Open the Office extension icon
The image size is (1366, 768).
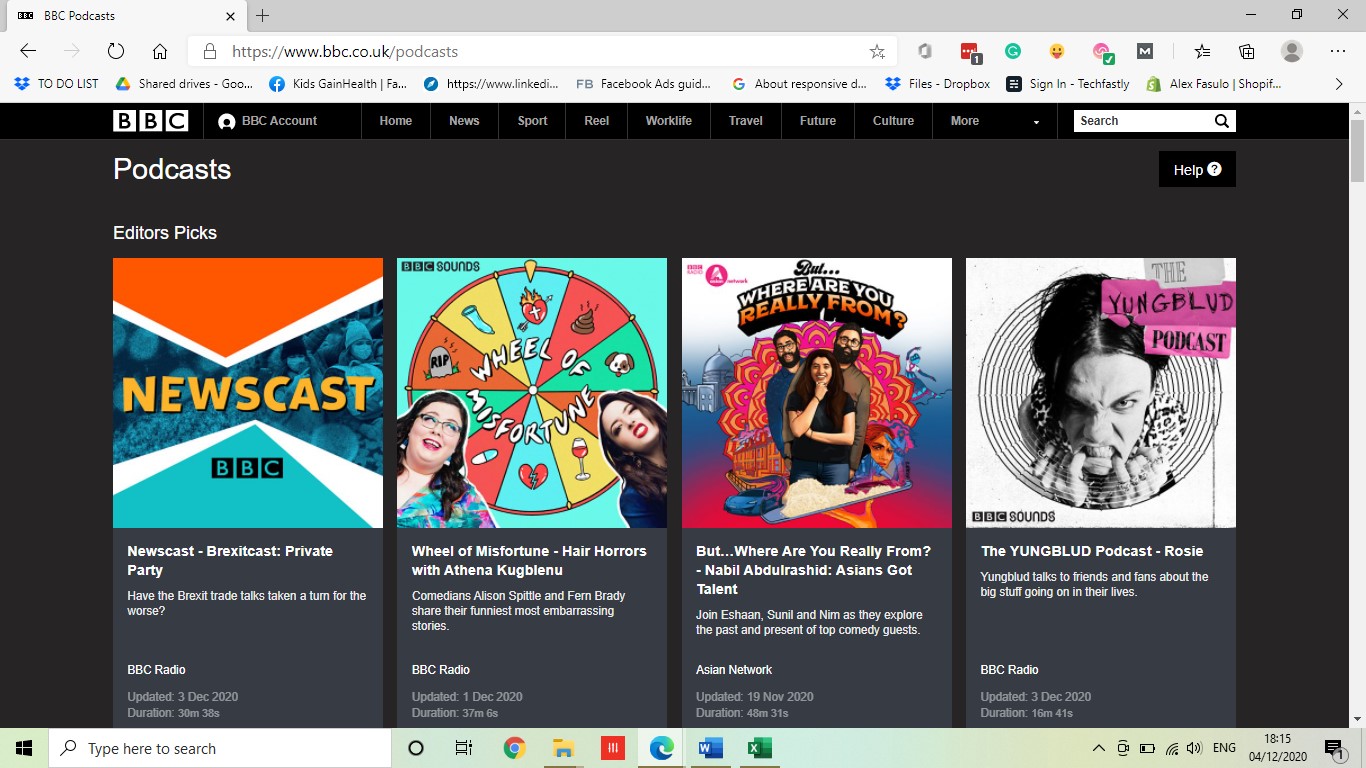pyautogui.click(x=925, y=51)
